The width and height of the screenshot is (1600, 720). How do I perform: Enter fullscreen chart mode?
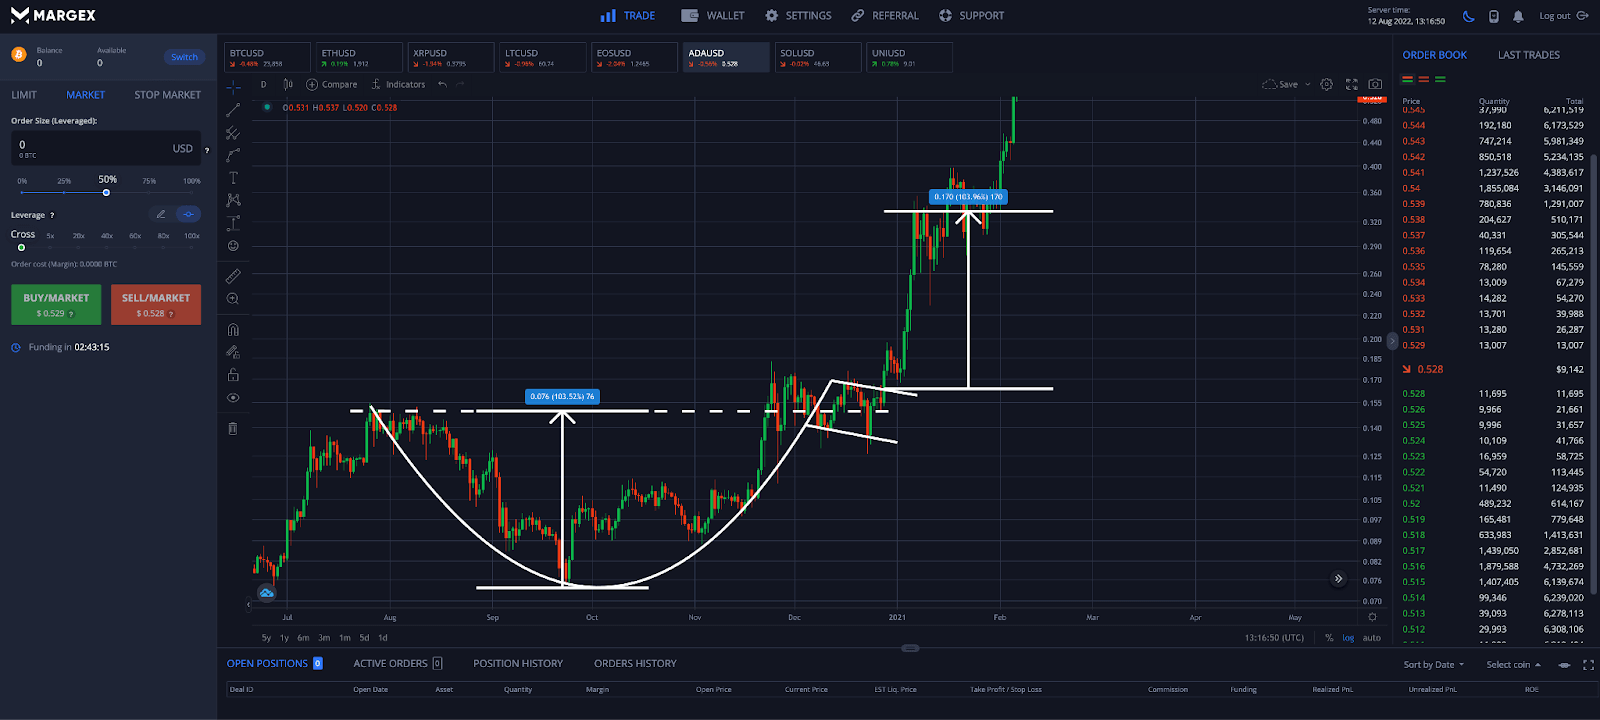1352,85
